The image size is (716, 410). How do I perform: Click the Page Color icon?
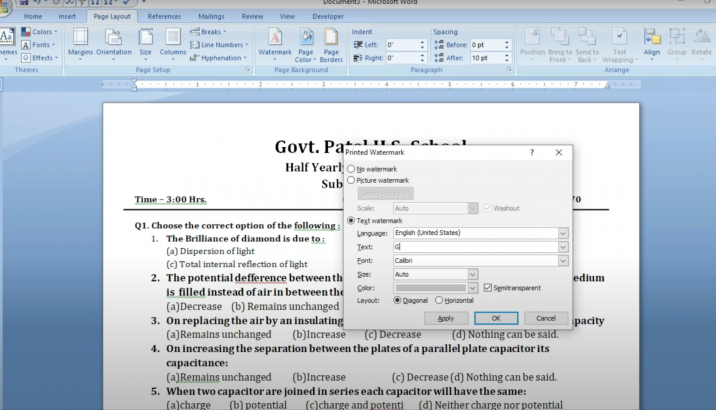point(305,41)
